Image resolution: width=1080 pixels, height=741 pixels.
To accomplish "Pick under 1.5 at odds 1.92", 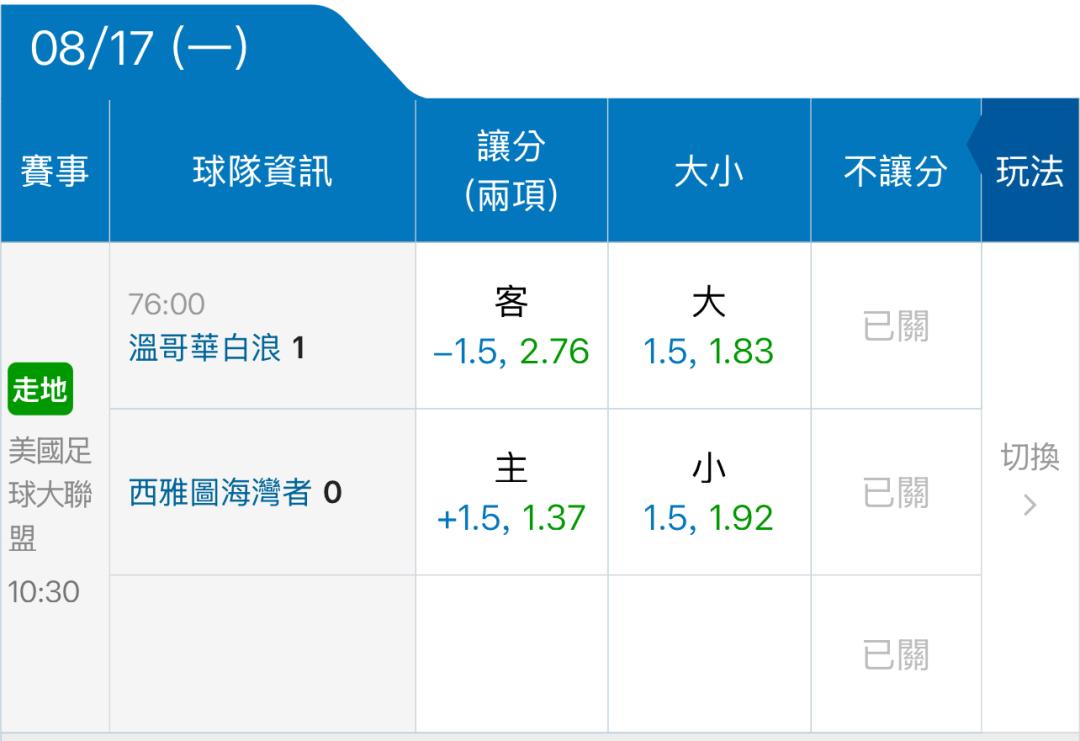I will 709,492.
